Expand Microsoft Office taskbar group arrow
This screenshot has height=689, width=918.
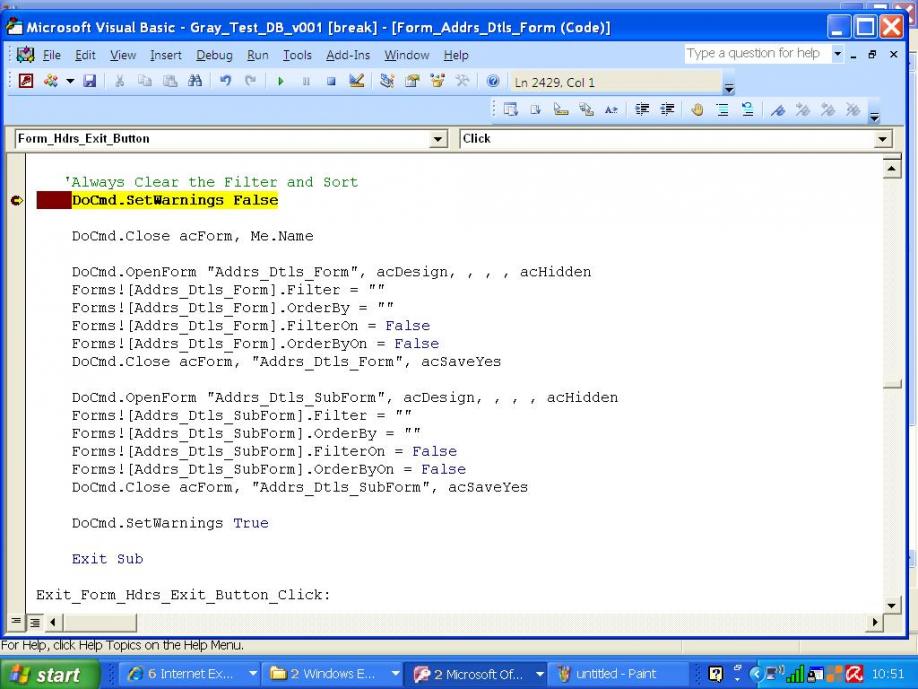tap(540, 674)
